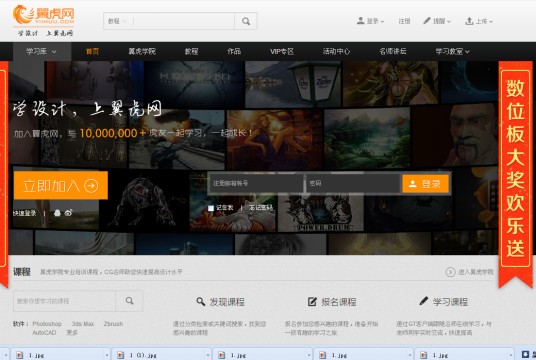Follow the 进入翼虎学院 link
Image resolution: width=536 pixels, height=360 pixels.
pos(470,272)
